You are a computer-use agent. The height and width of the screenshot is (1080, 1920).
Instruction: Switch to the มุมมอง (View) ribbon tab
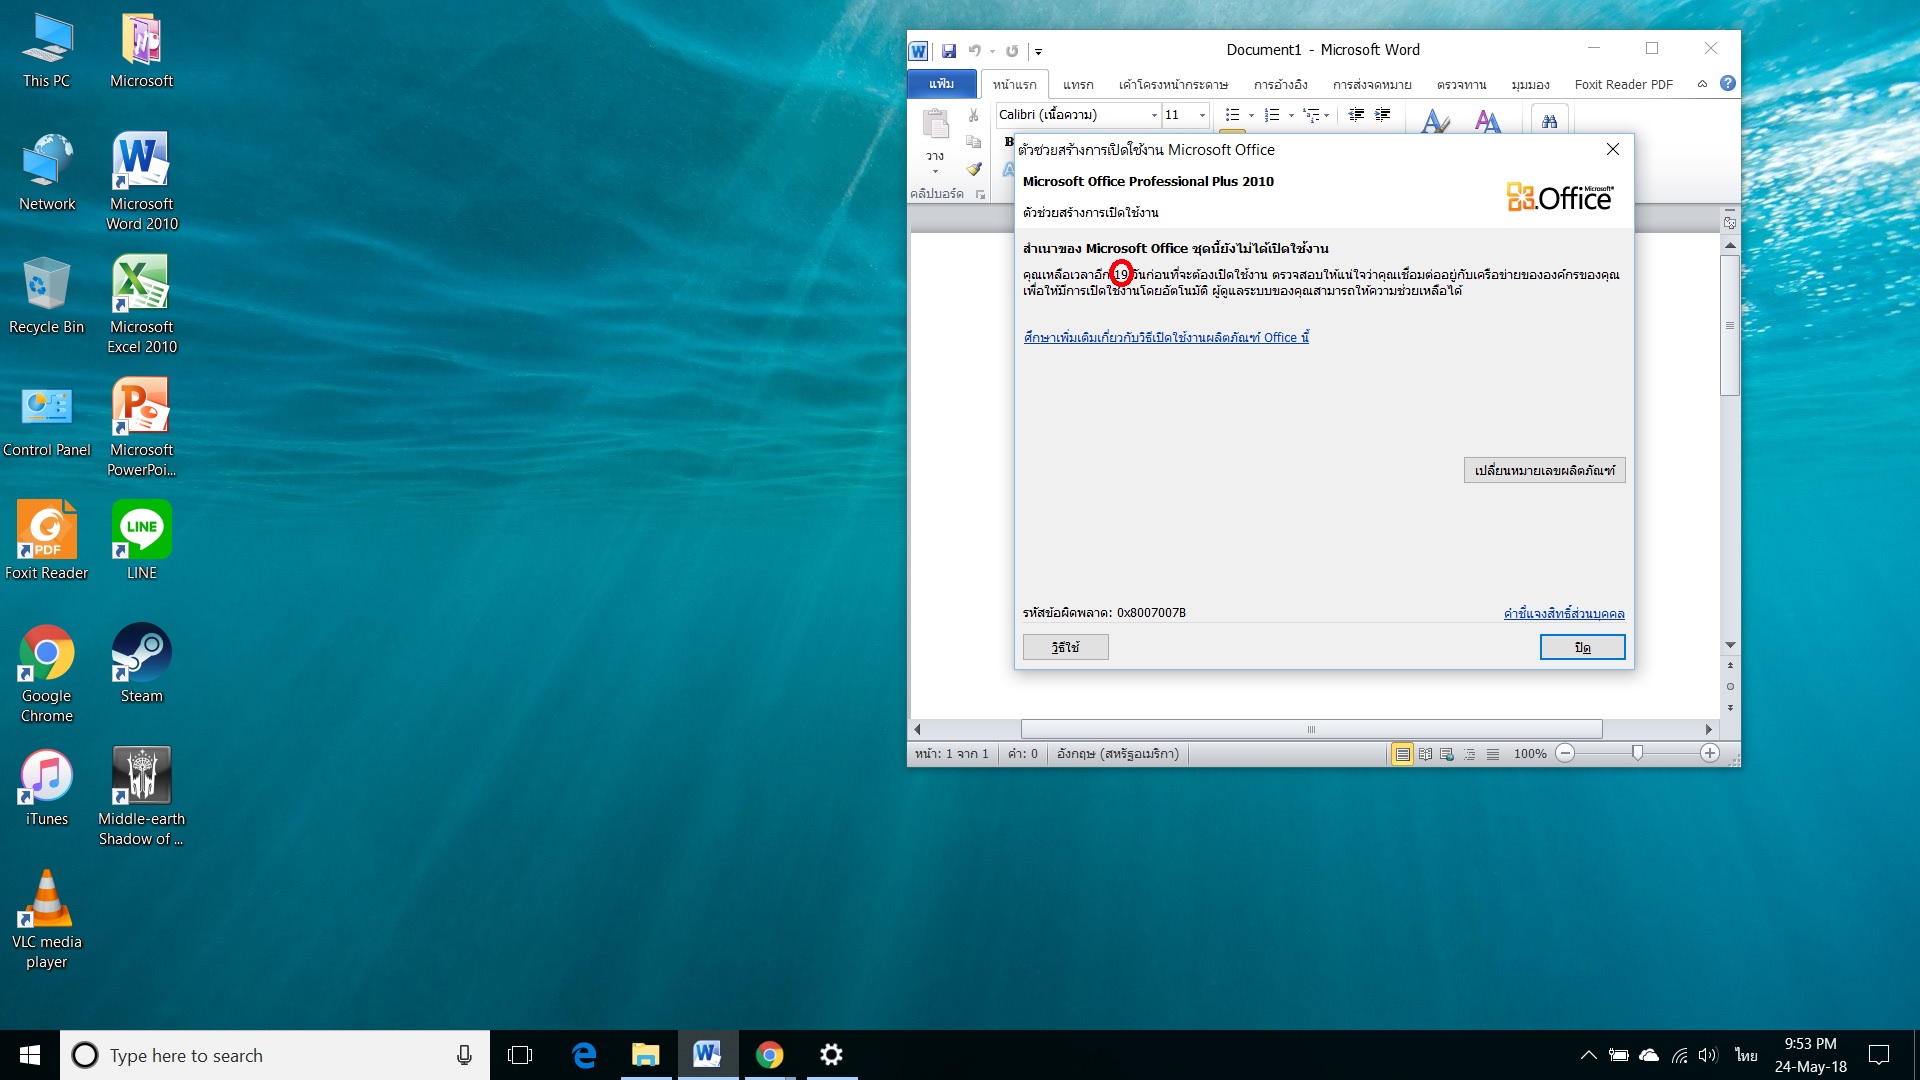tap(1530, 85)
